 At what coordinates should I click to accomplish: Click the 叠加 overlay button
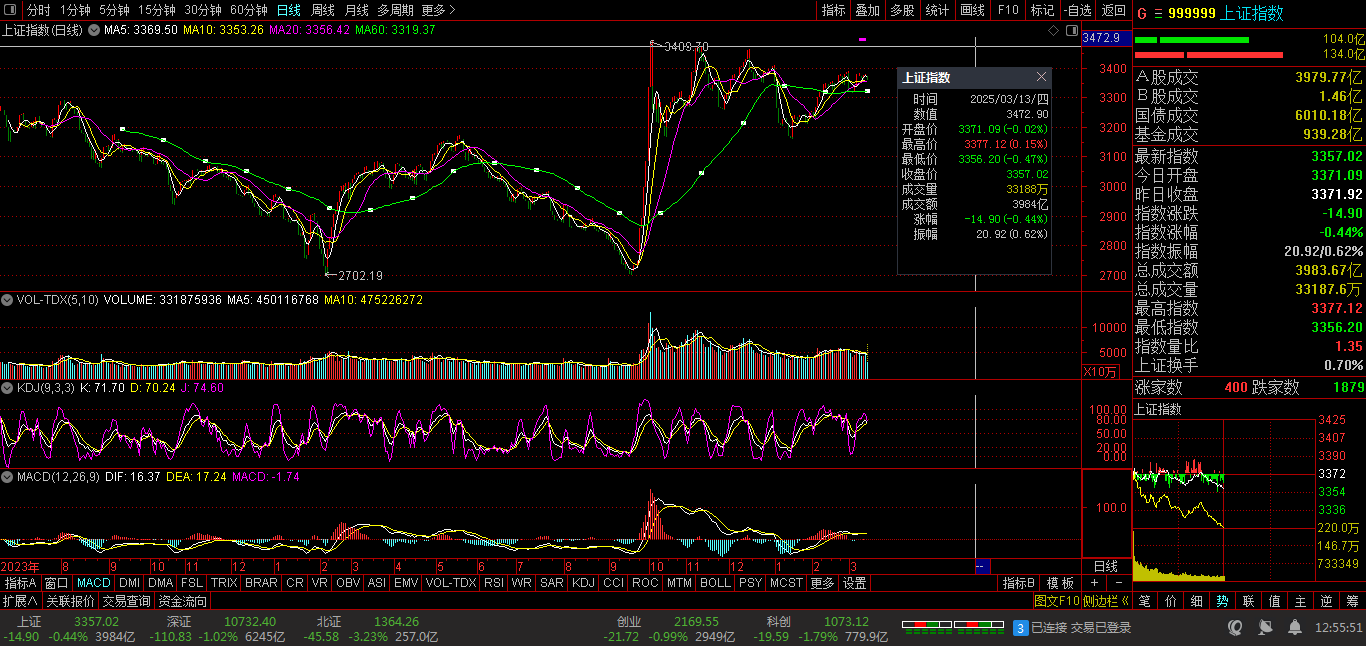867,10
